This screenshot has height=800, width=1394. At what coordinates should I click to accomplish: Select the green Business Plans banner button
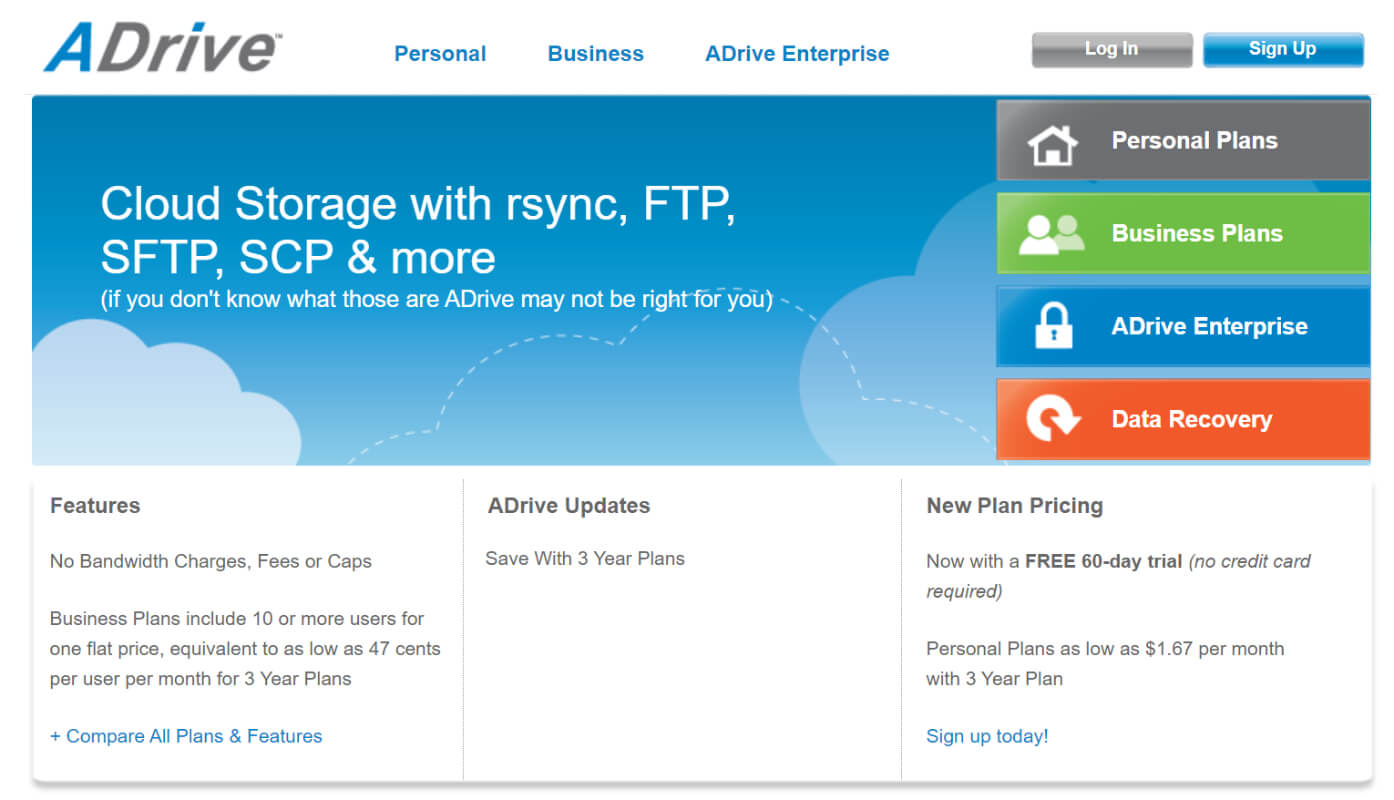pos(1183,233)
